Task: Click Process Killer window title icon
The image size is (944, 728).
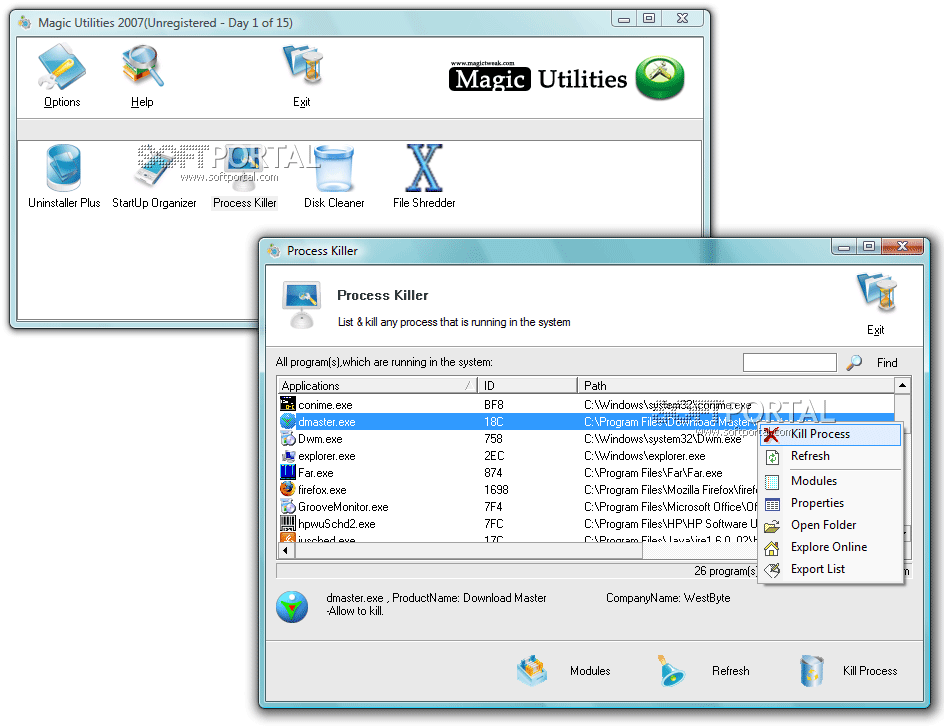Action: [274, 250]
